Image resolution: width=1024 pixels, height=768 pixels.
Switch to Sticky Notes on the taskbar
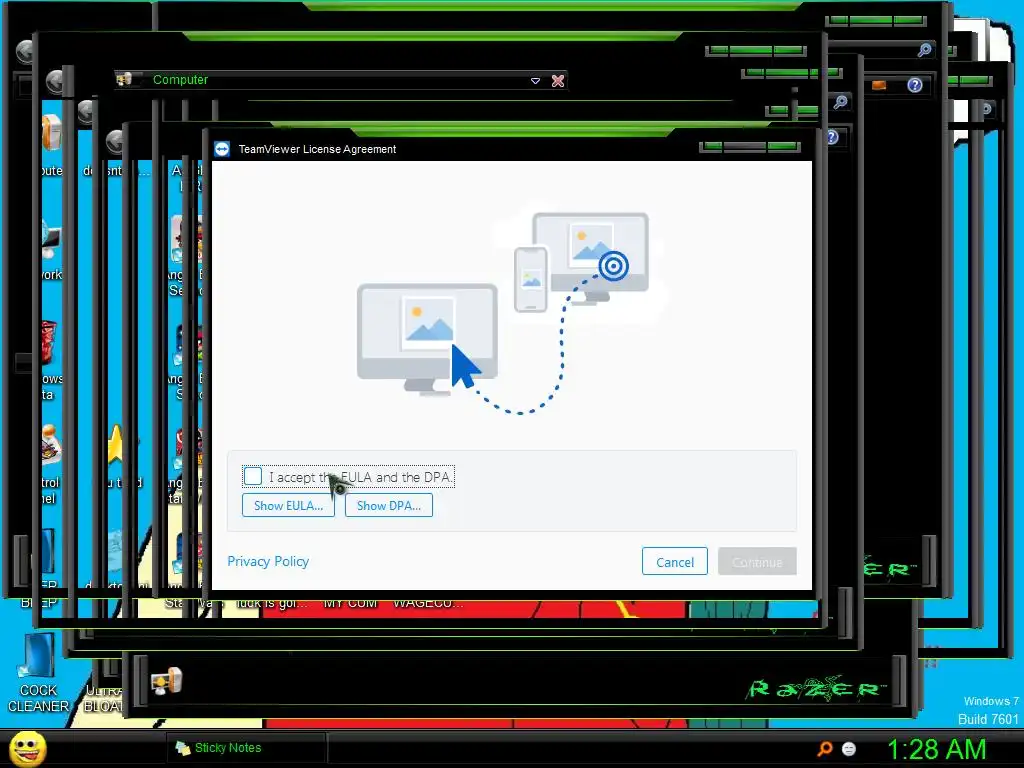[246, 748]
